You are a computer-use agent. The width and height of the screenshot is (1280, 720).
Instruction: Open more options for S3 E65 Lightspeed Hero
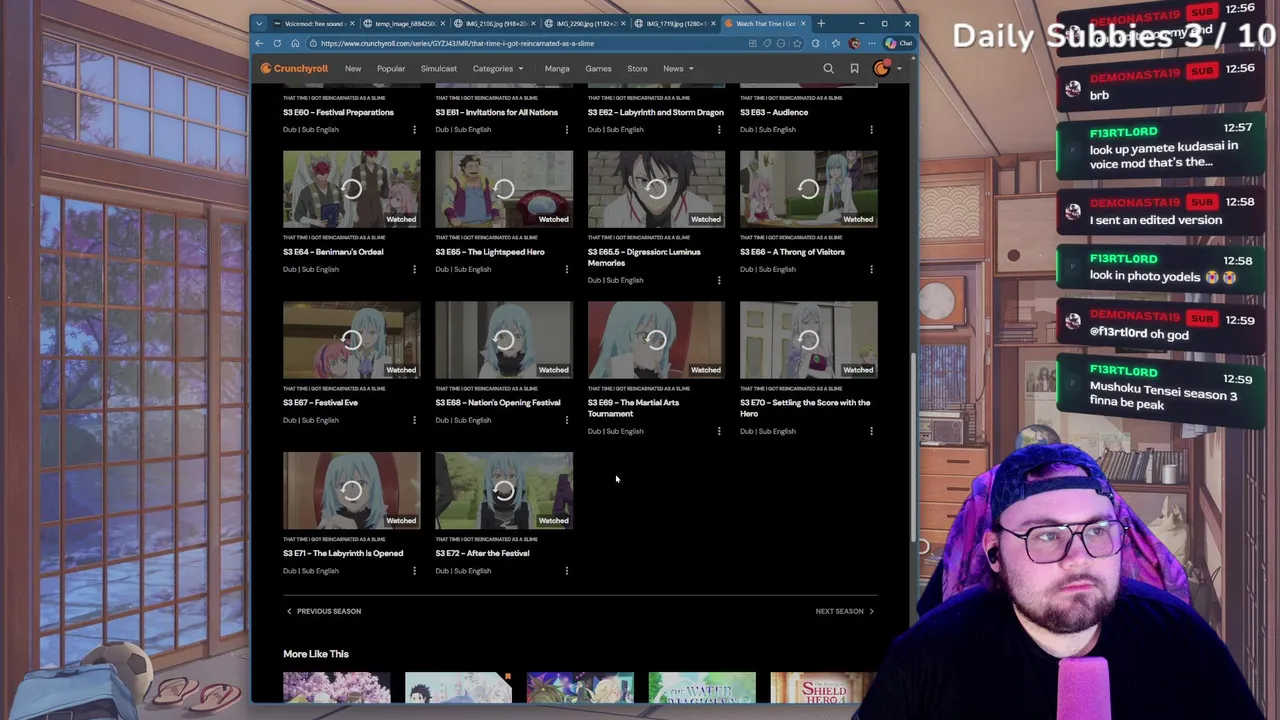566,269
